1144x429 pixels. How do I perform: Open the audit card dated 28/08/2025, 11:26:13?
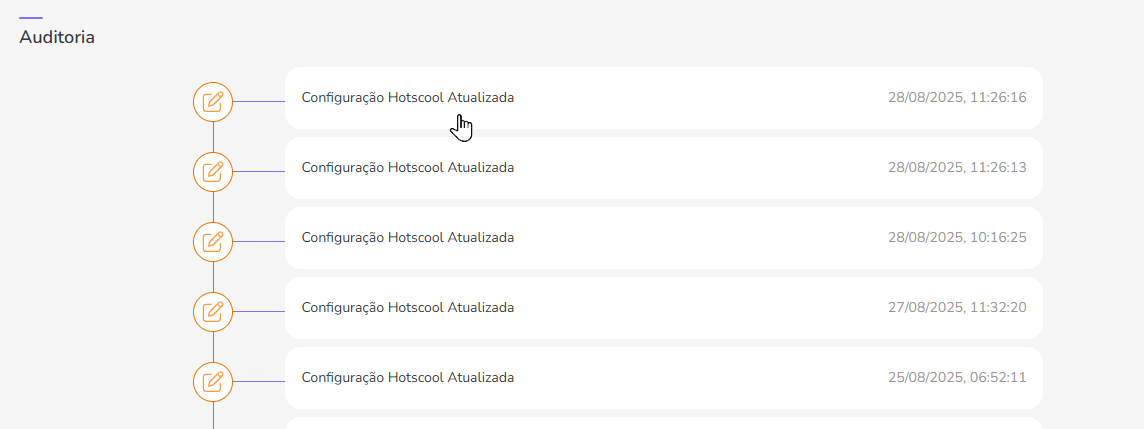pyautogui.click(x=663, y=168)
